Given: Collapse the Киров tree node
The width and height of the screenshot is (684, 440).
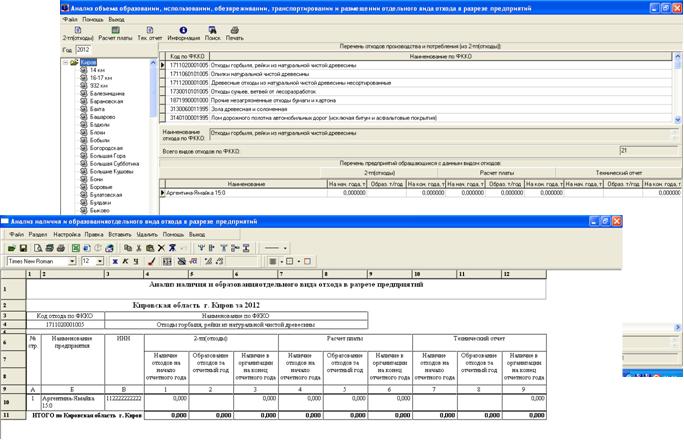Looking at the screenshot, I should pos(64,61).
